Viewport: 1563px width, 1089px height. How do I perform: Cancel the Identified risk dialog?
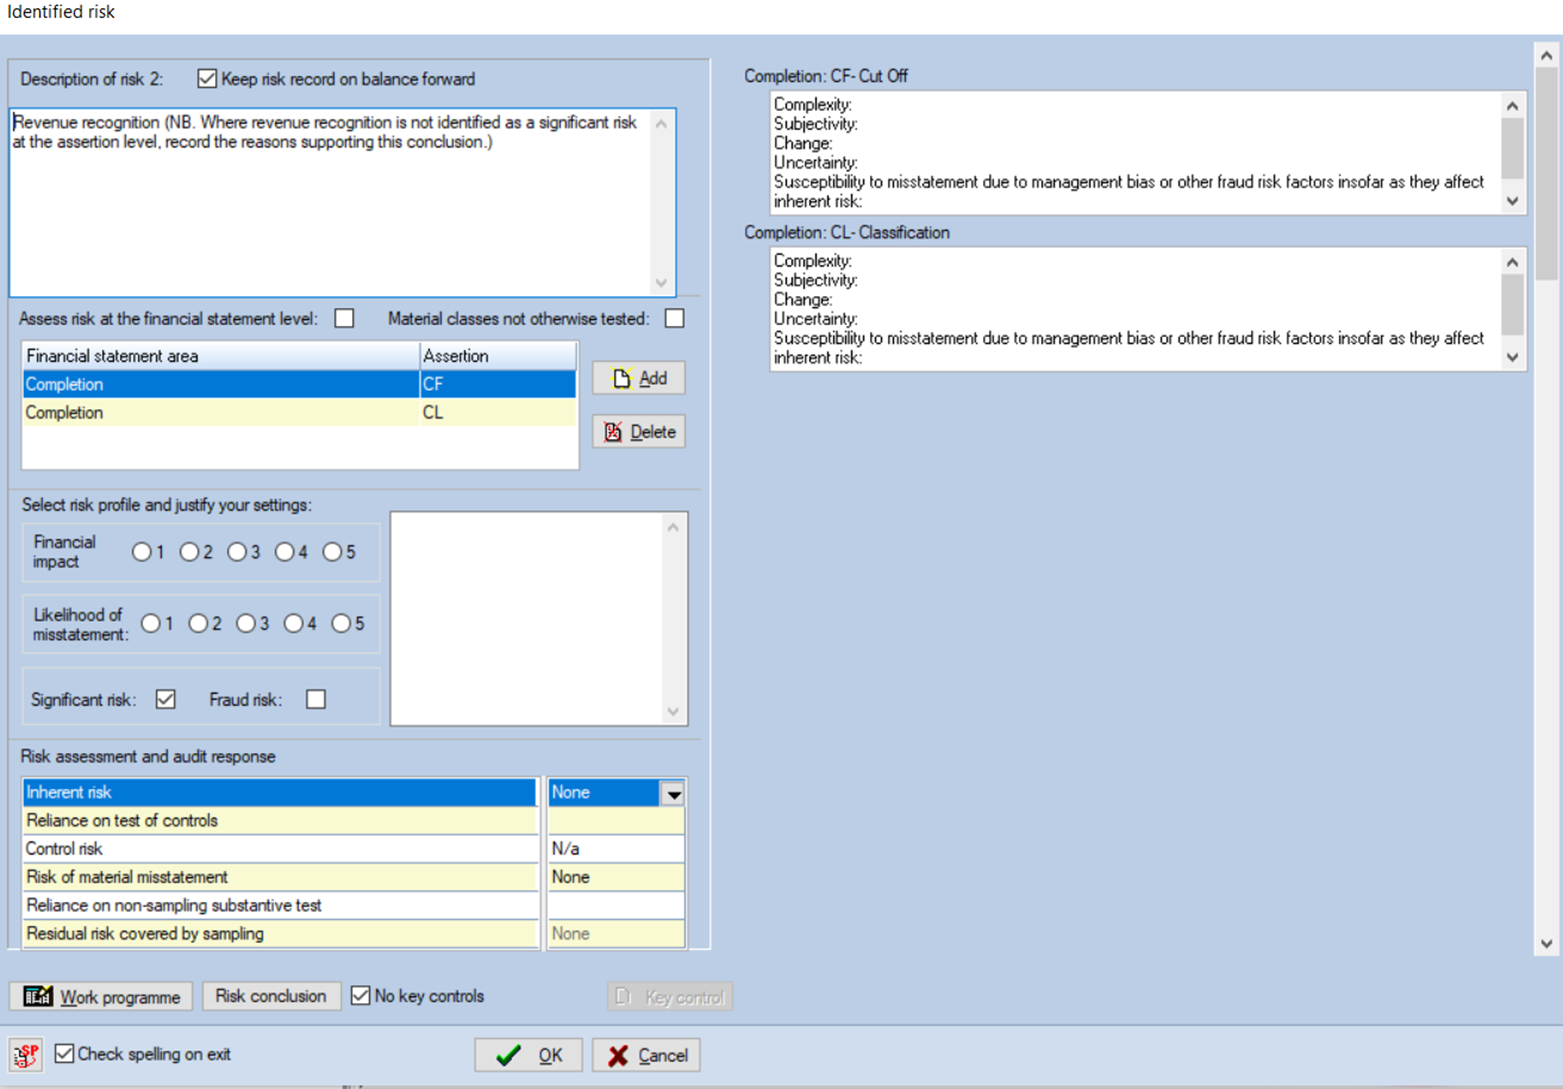coord(646,1055)
